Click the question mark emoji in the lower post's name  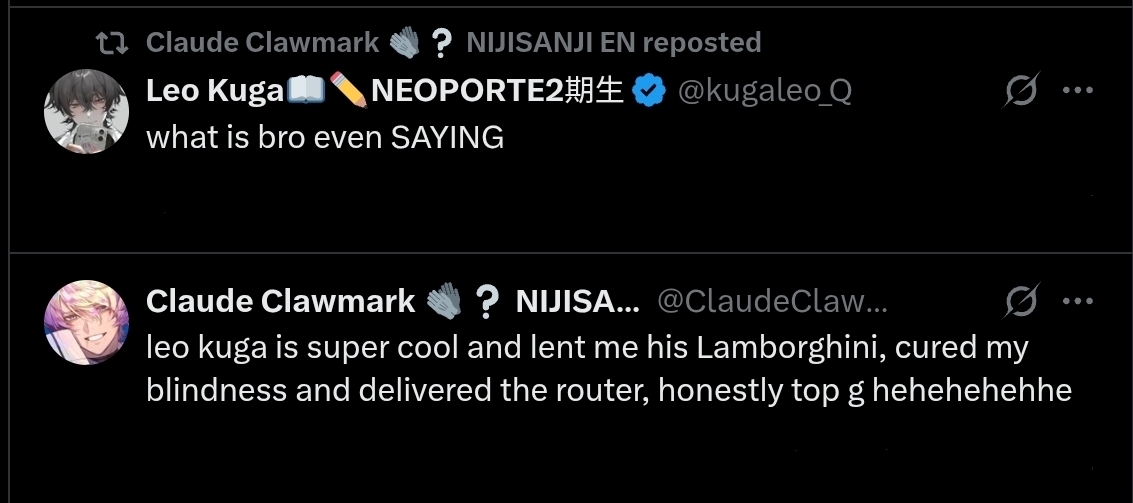[486, 302]
